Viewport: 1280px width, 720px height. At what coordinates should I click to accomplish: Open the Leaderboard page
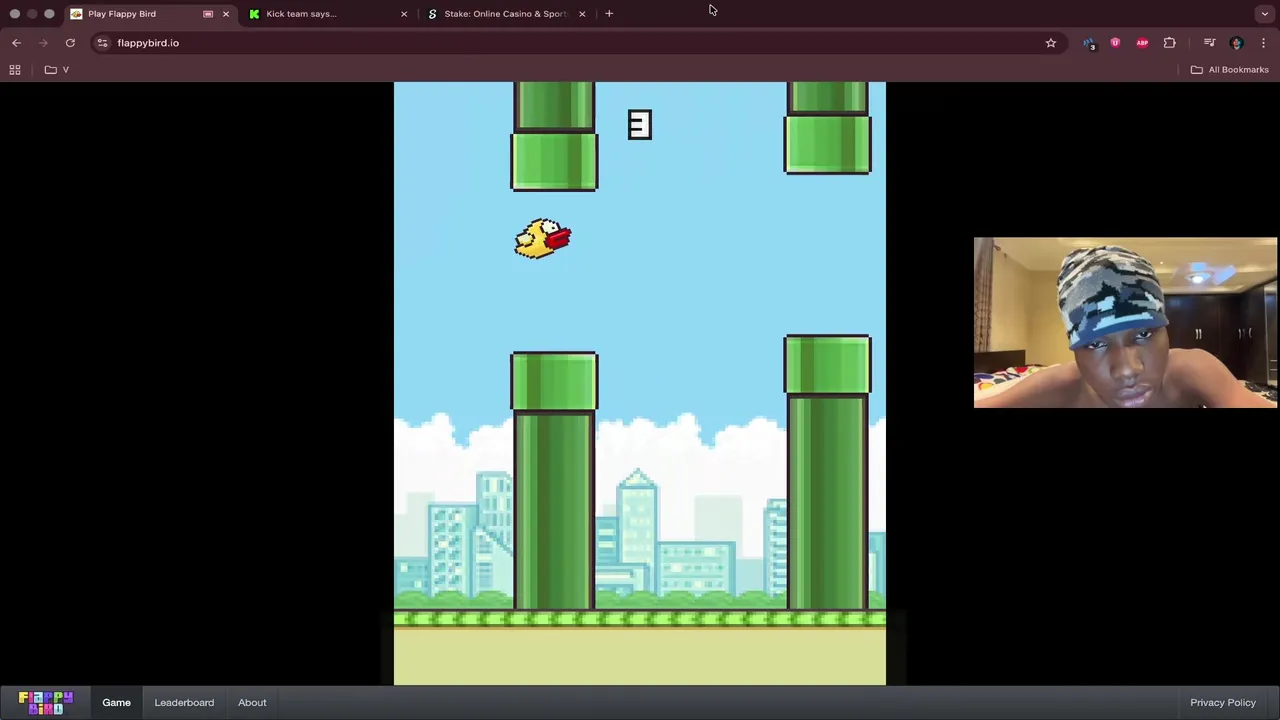[x=184, y=702]
